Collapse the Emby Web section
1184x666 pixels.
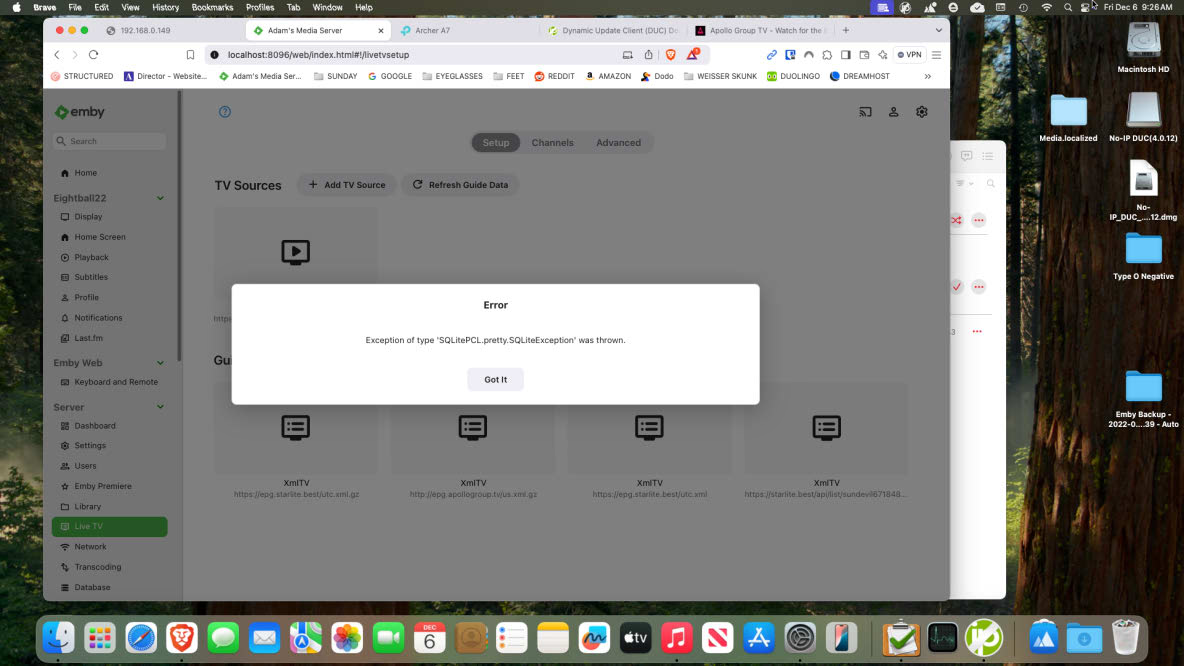159,362
